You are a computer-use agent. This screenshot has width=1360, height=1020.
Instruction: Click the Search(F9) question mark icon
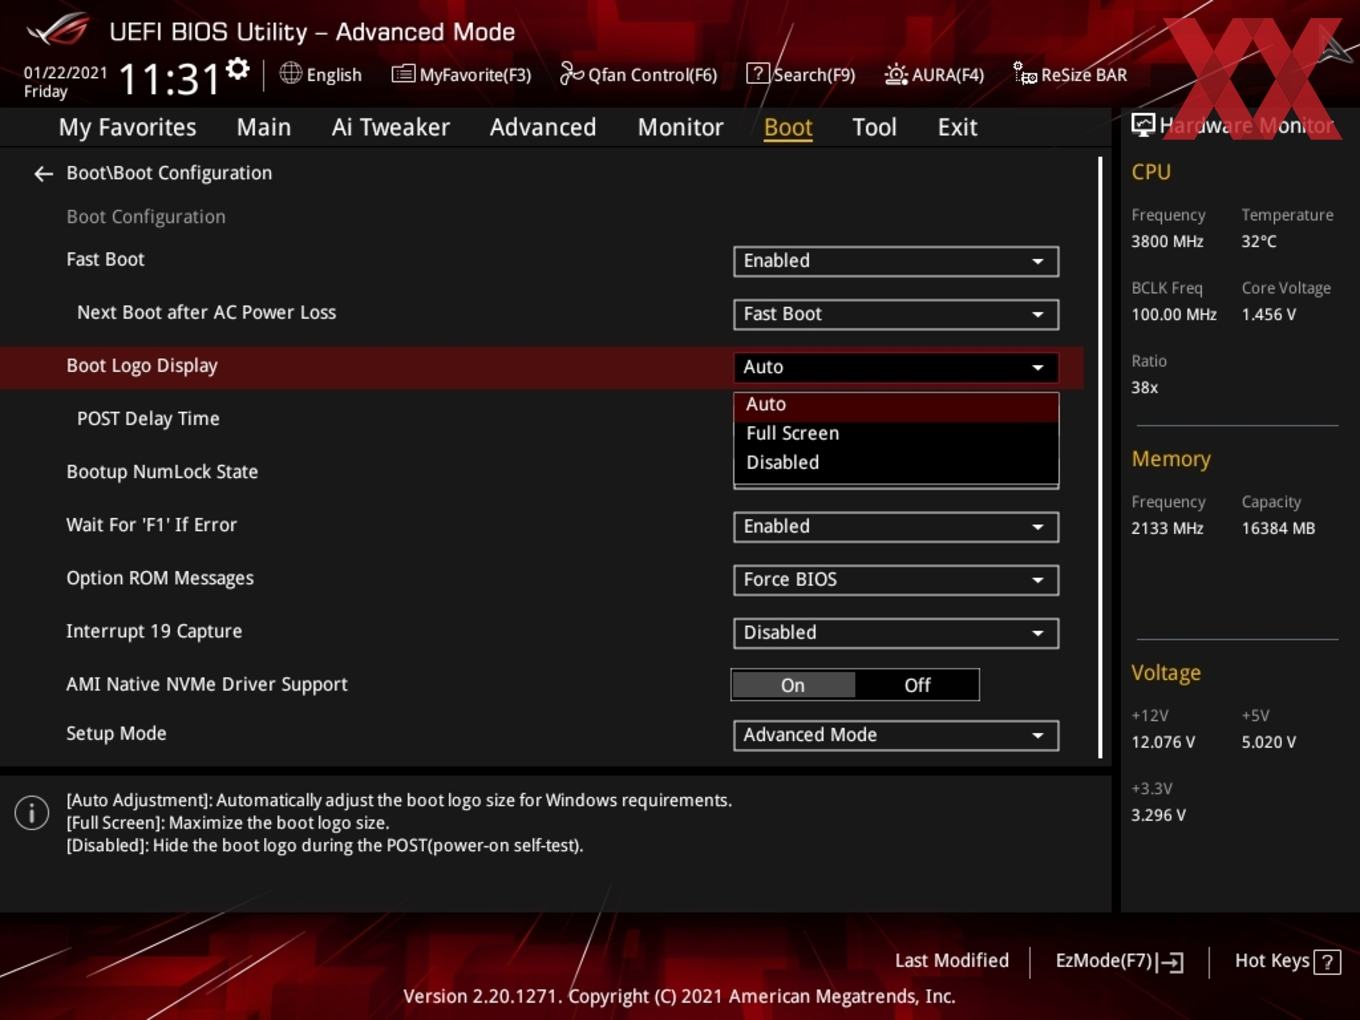758,74
